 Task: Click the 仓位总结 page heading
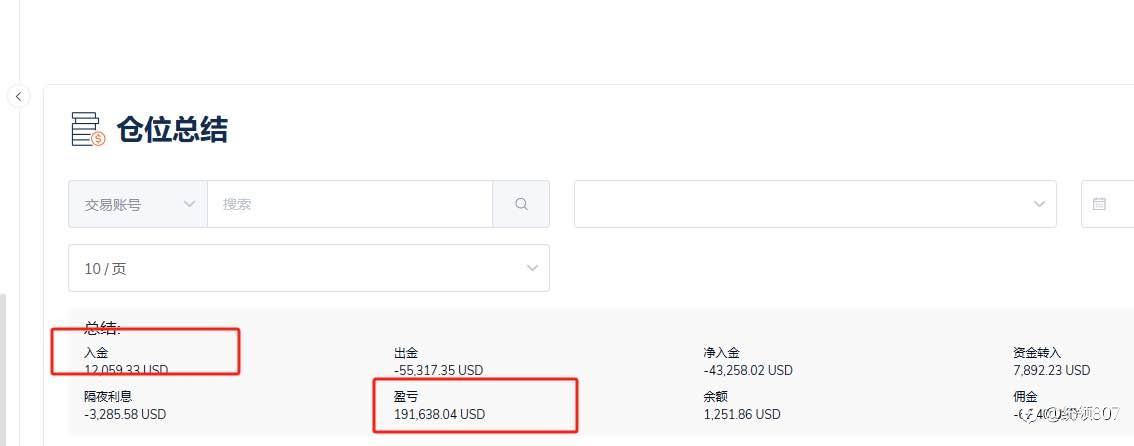[x=172, y=130]
